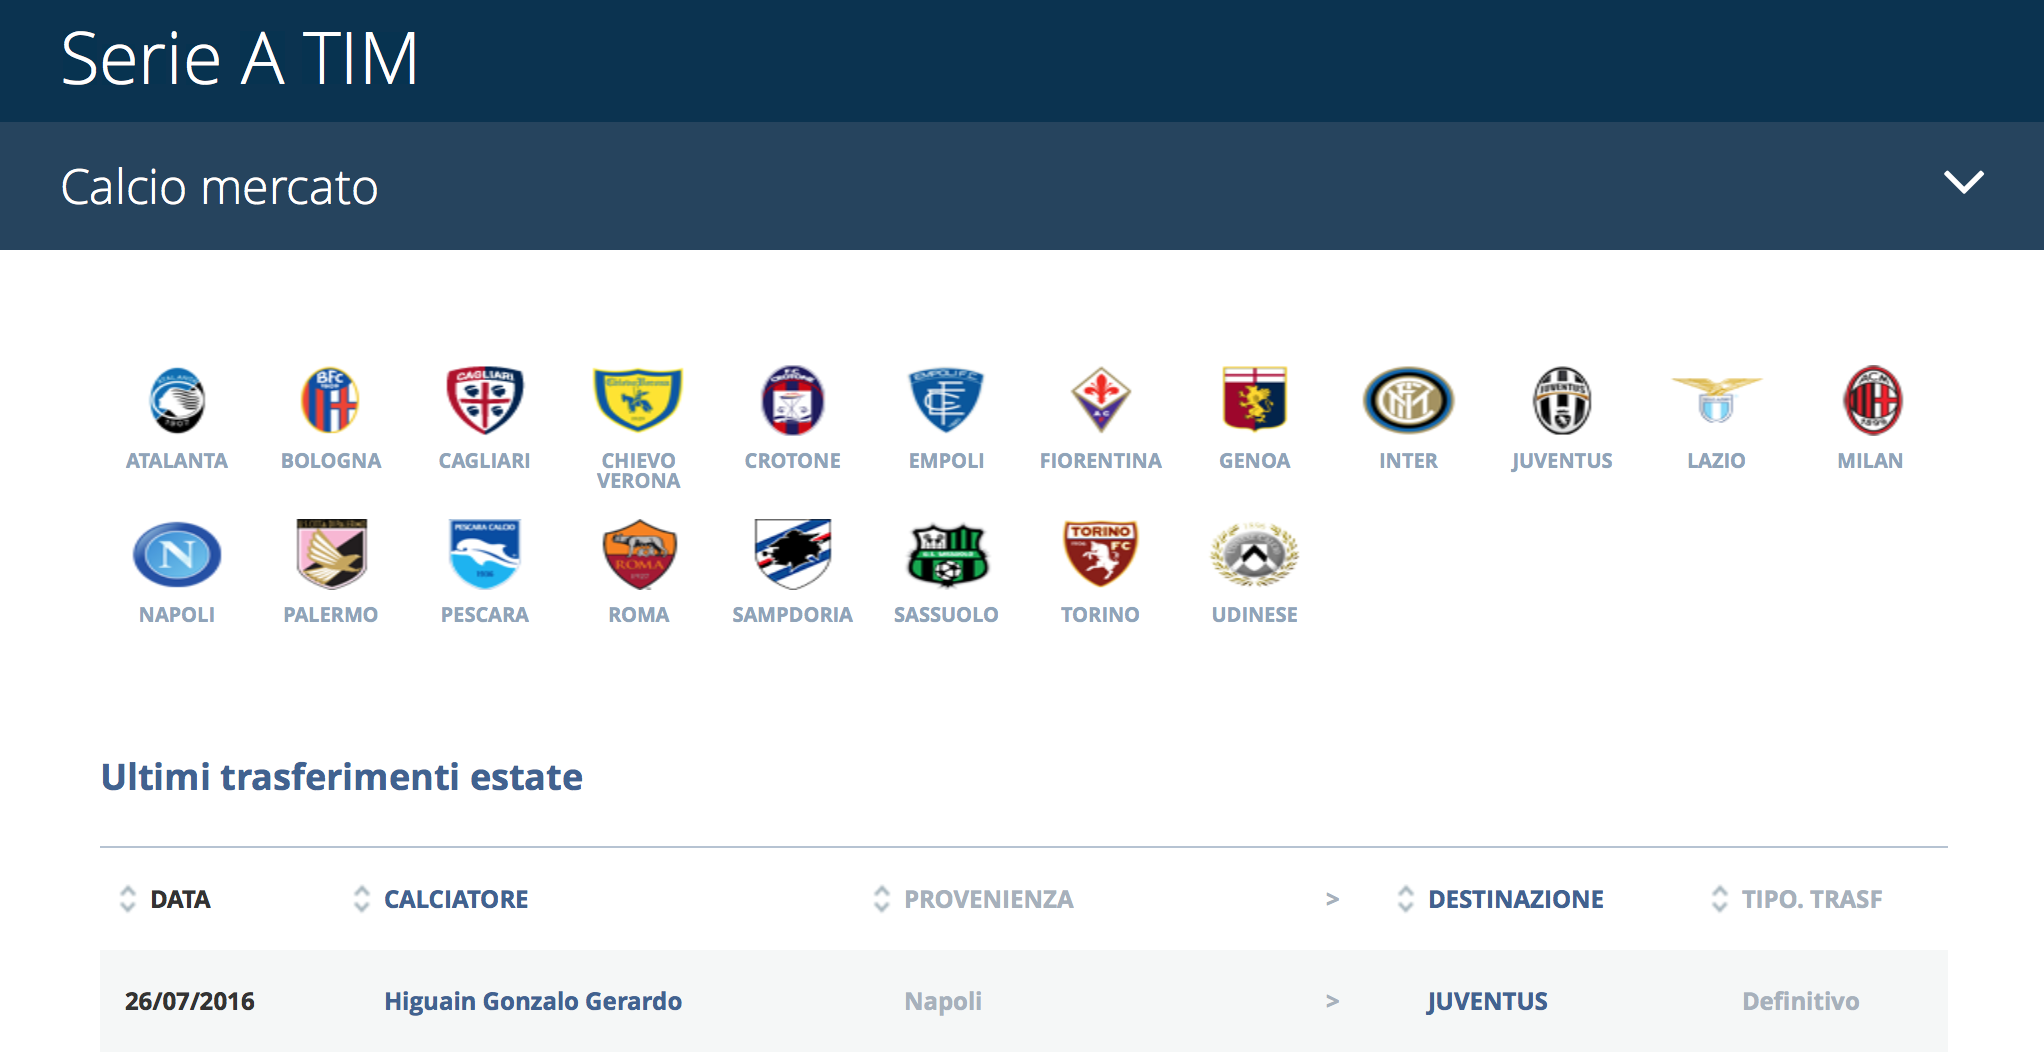Click the PALERMO team name label
2044x1052 pixels.
(331, 615)
